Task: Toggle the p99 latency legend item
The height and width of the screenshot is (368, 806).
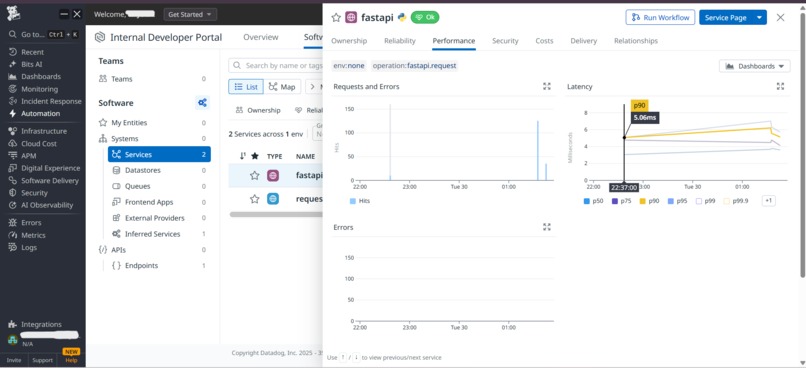Action: pos(705,201)
